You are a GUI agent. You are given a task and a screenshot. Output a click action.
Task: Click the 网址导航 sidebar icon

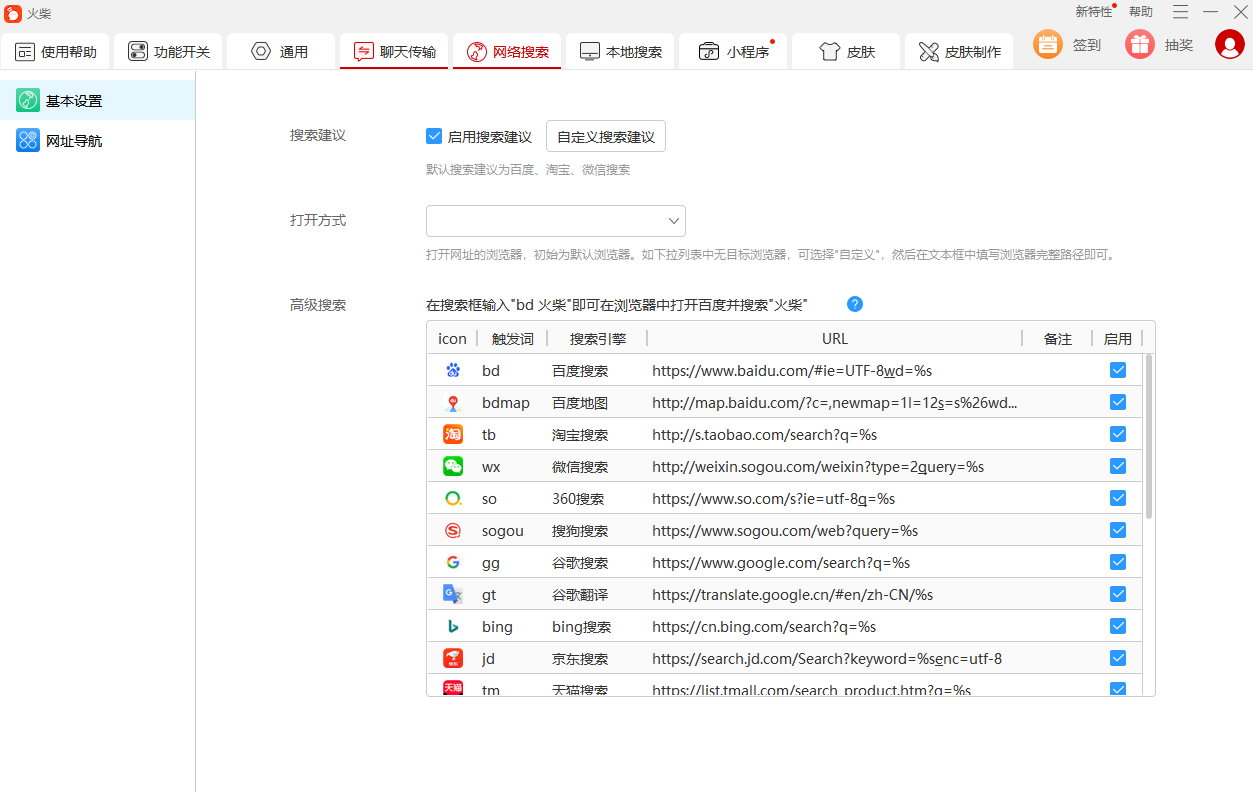point(28,140)
